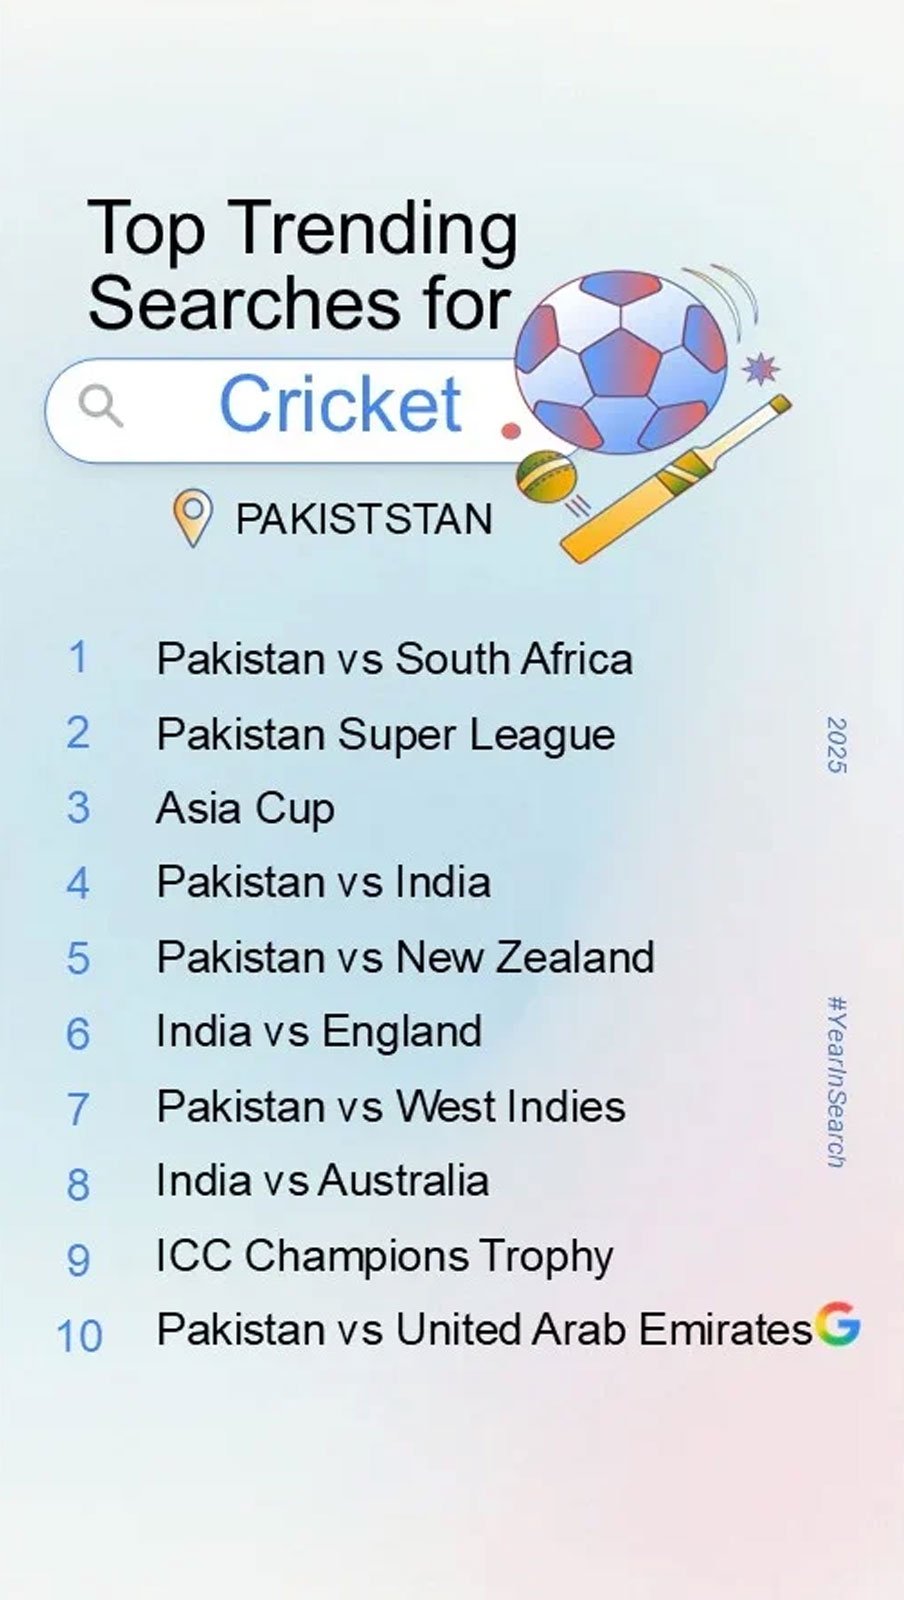This screenshot has height=1600, width=904.
Task: Choose Pakistan vs India search
Action: (x=323, y=882)
